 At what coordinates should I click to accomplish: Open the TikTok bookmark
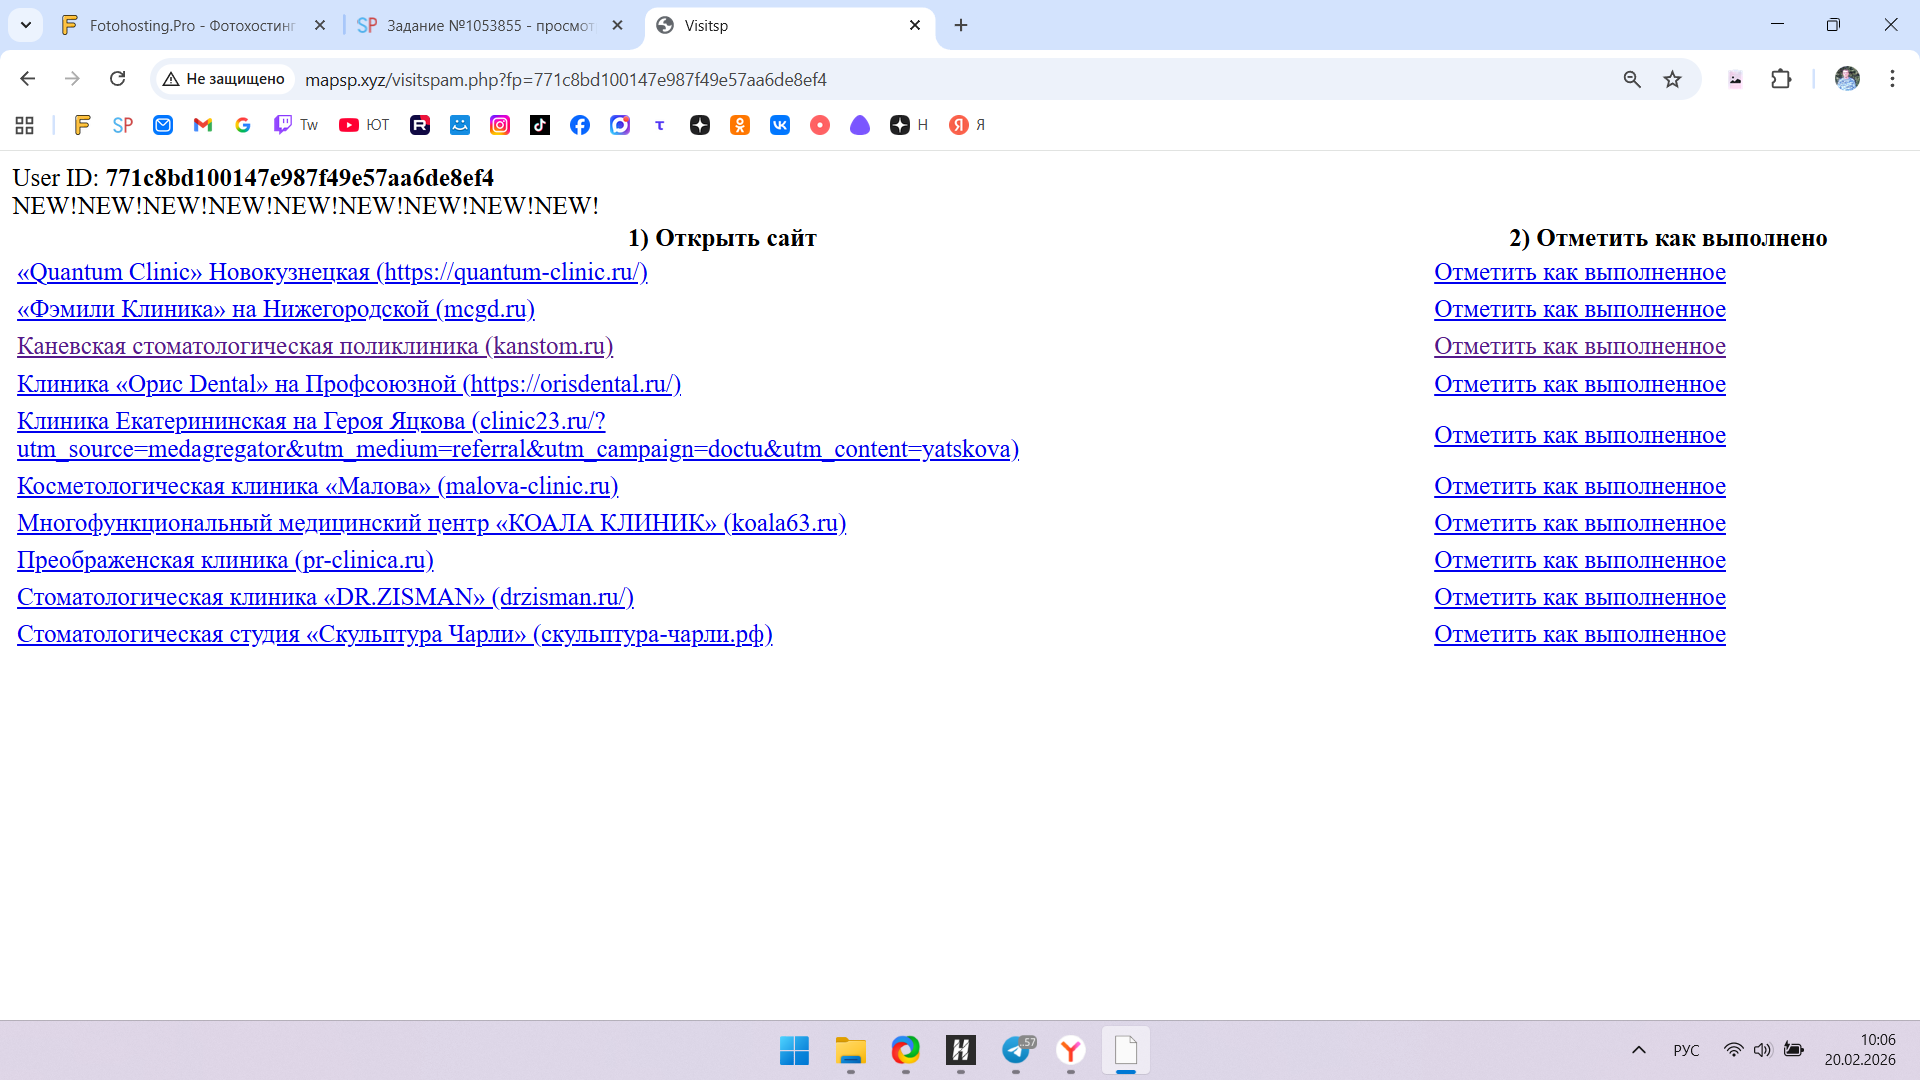[540, 125]
